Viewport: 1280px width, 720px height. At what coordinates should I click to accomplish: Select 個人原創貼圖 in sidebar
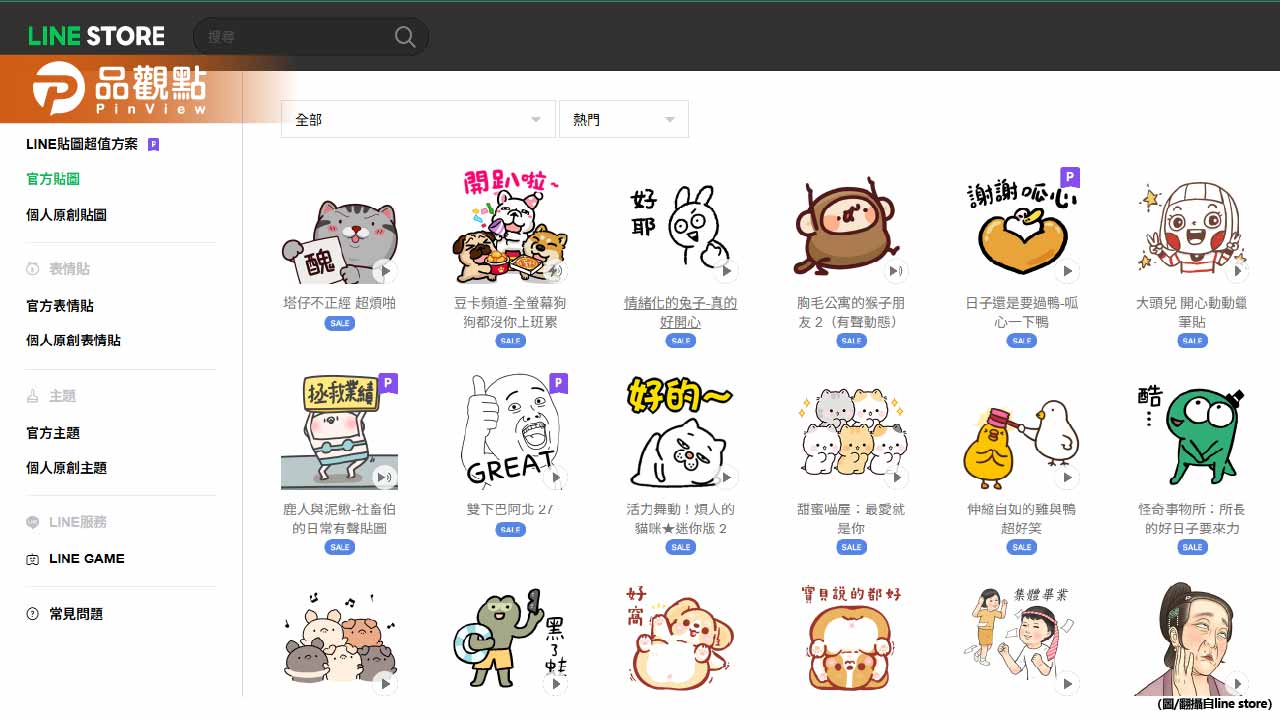pos(66,214)
